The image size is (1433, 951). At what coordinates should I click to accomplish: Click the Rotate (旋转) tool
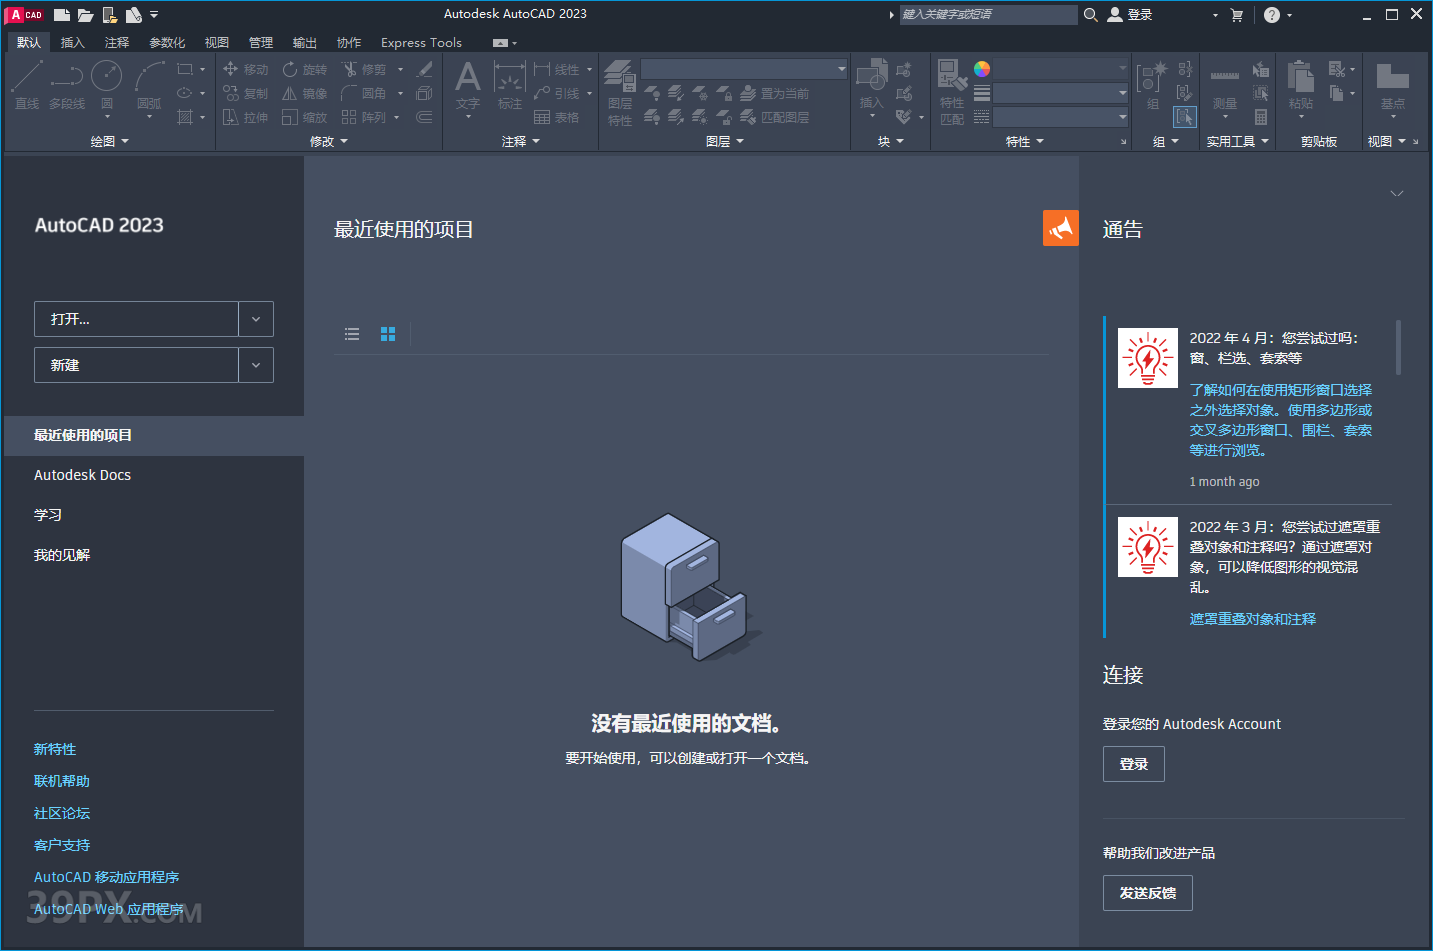[305, 69]
